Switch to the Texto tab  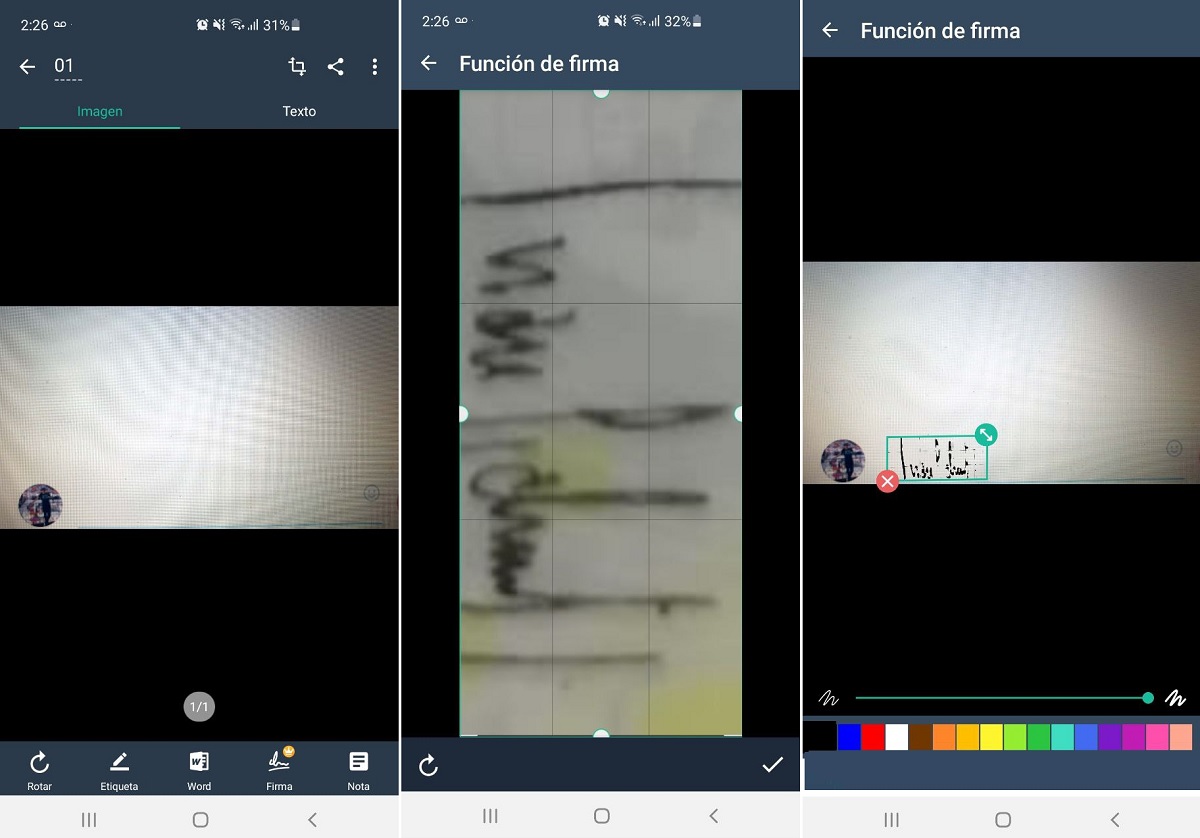299,111
